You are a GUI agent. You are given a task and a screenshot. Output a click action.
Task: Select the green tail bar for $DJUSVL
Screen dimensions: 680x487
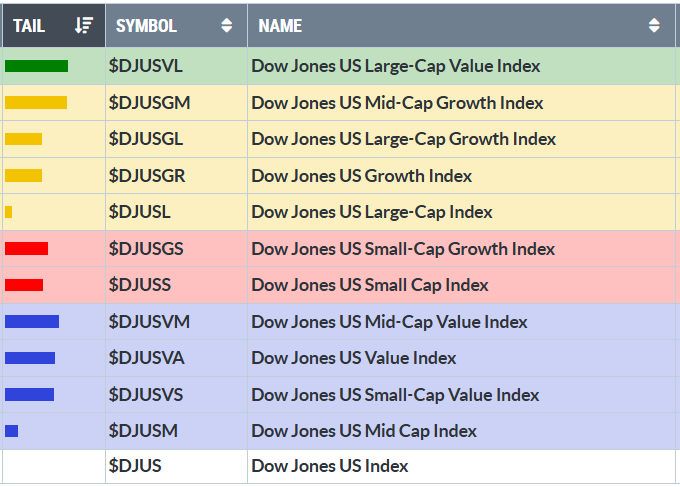pyautogui.click(x=36, y=66)
